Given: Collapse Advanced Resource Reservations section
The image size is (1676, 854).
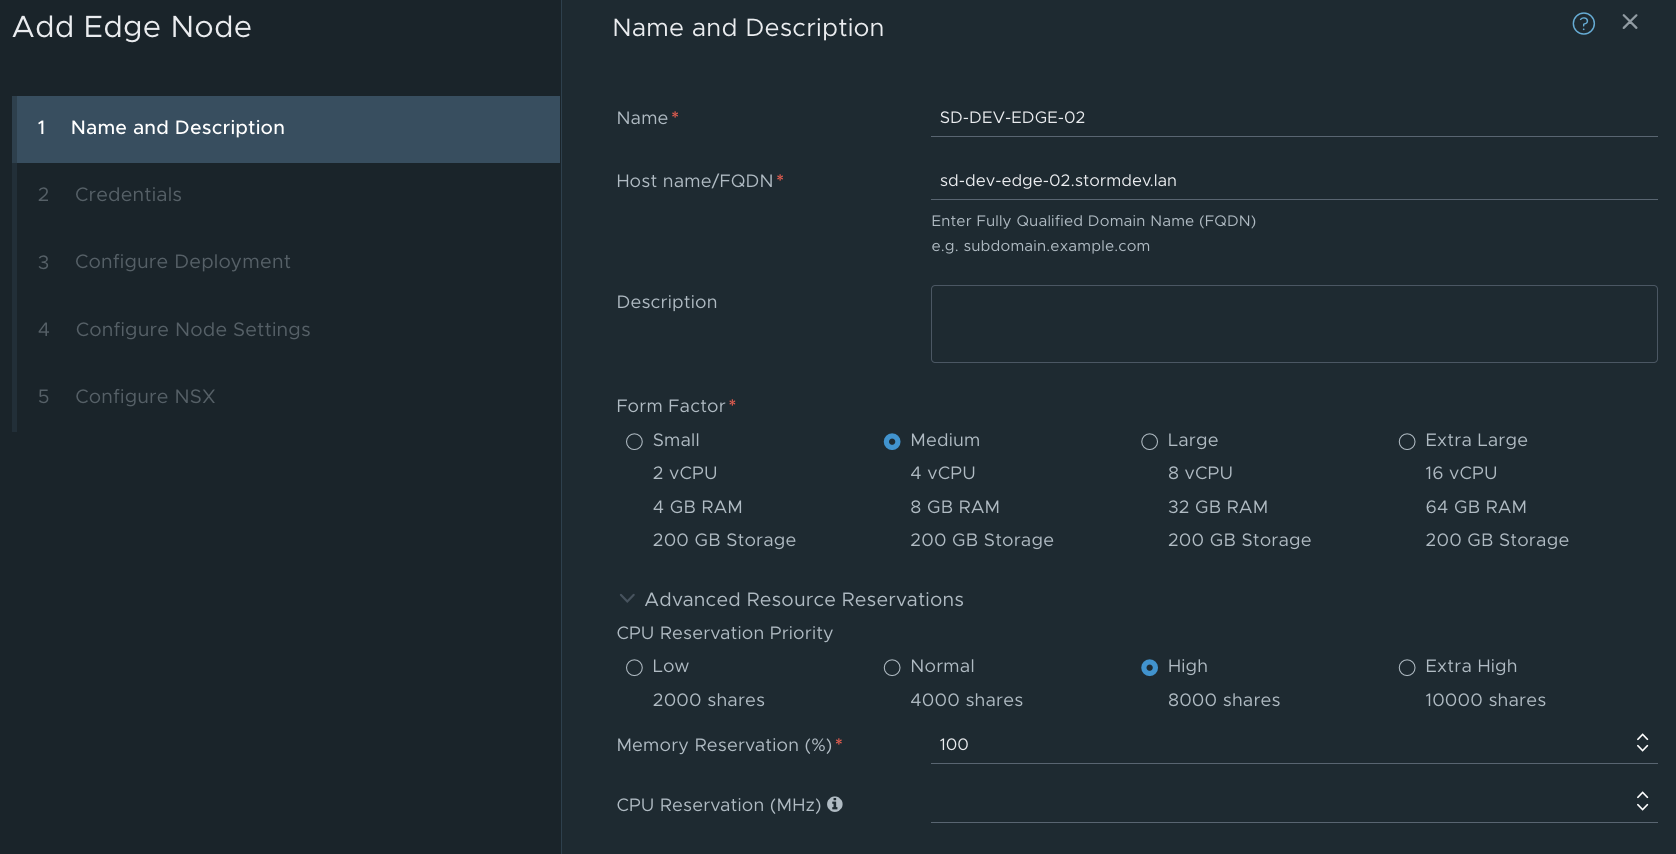Looking at the screenshot, I should pos(627,599).
